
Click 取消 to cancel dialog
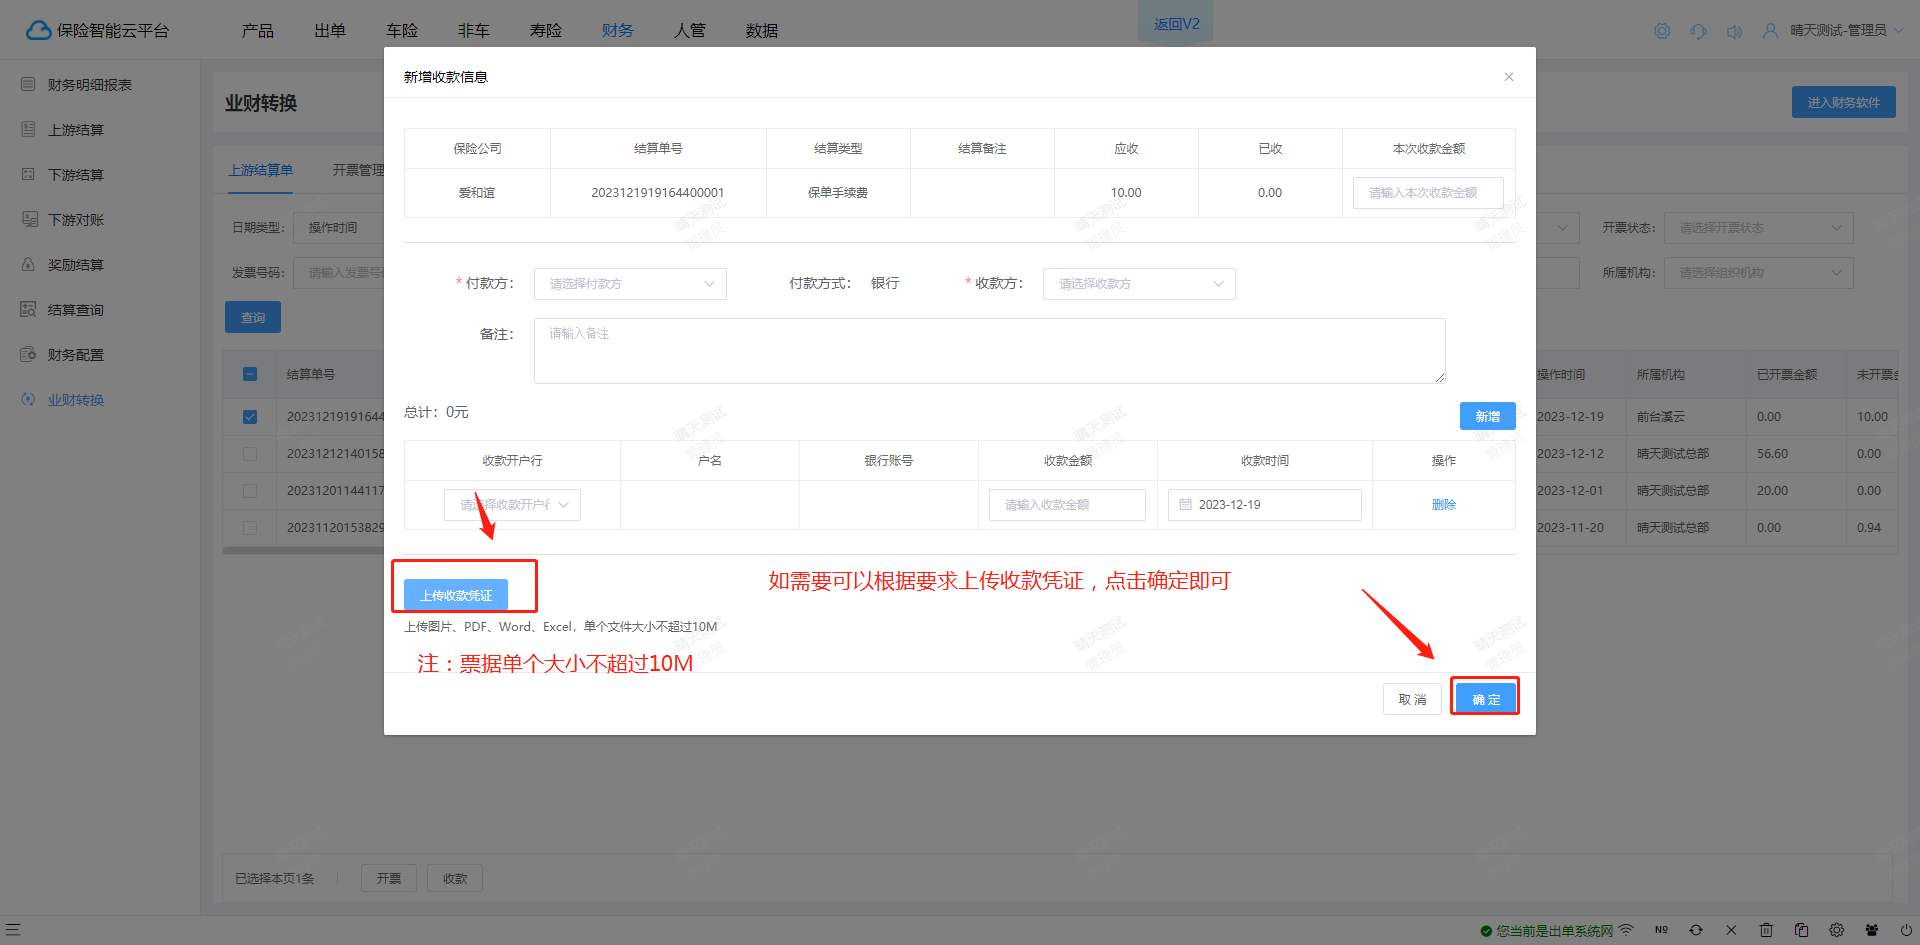pyautogui.click(x=1412, y=699)
